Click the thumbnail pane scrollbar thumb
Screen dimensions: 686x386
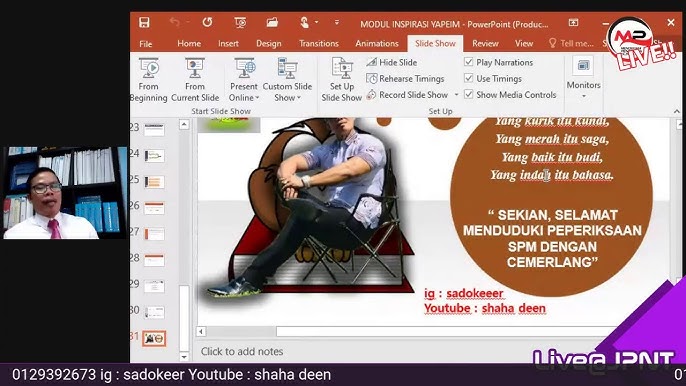coord(184,317)
